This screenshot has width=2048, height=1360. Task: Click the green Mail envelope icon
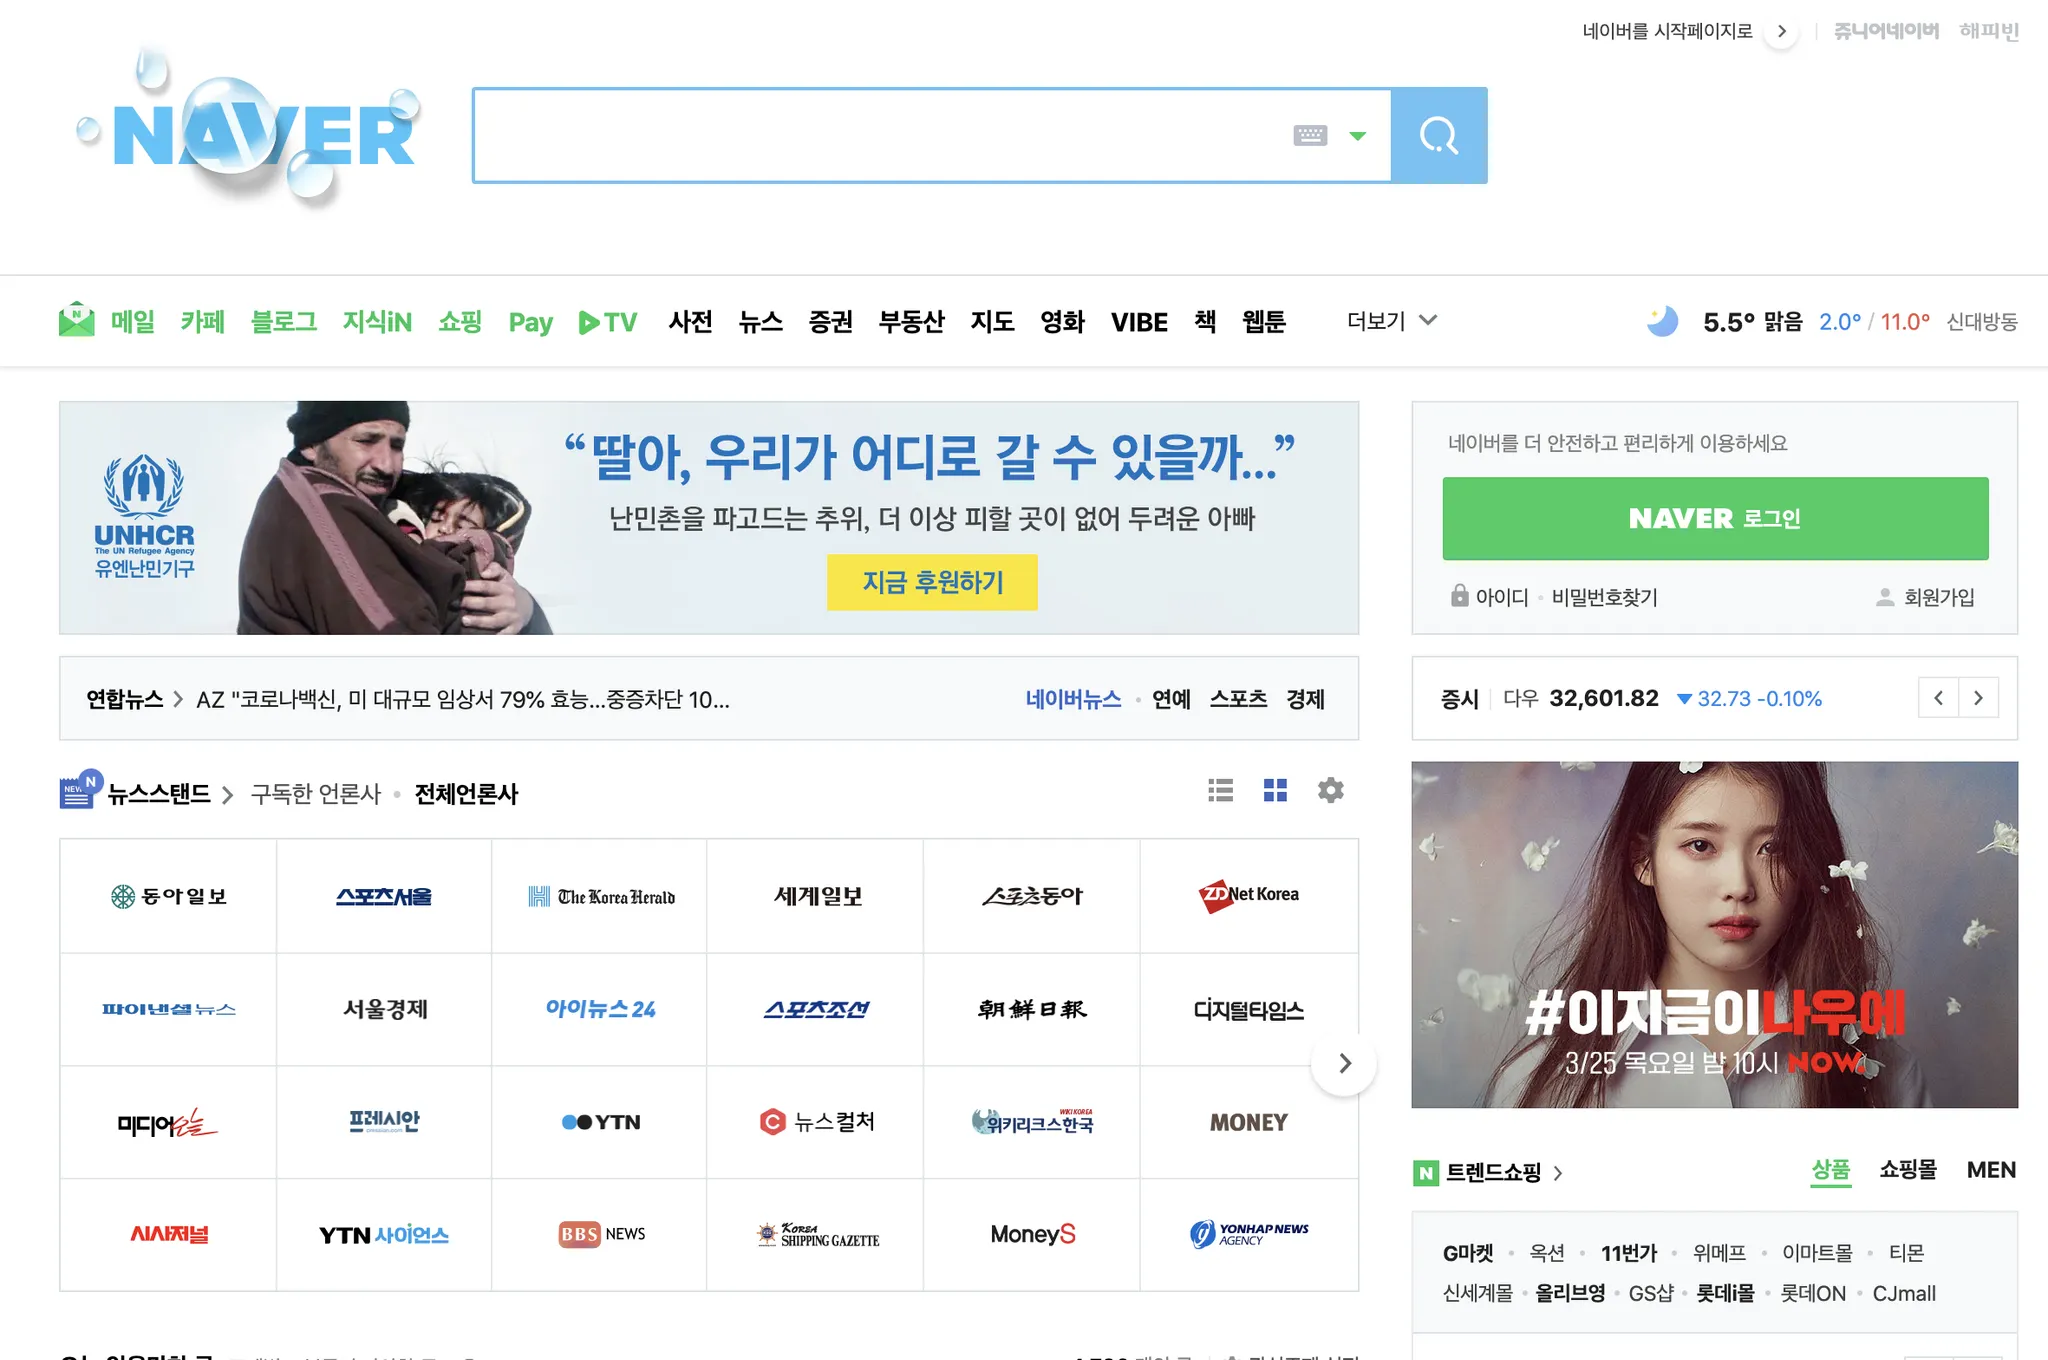coord(77,320)
